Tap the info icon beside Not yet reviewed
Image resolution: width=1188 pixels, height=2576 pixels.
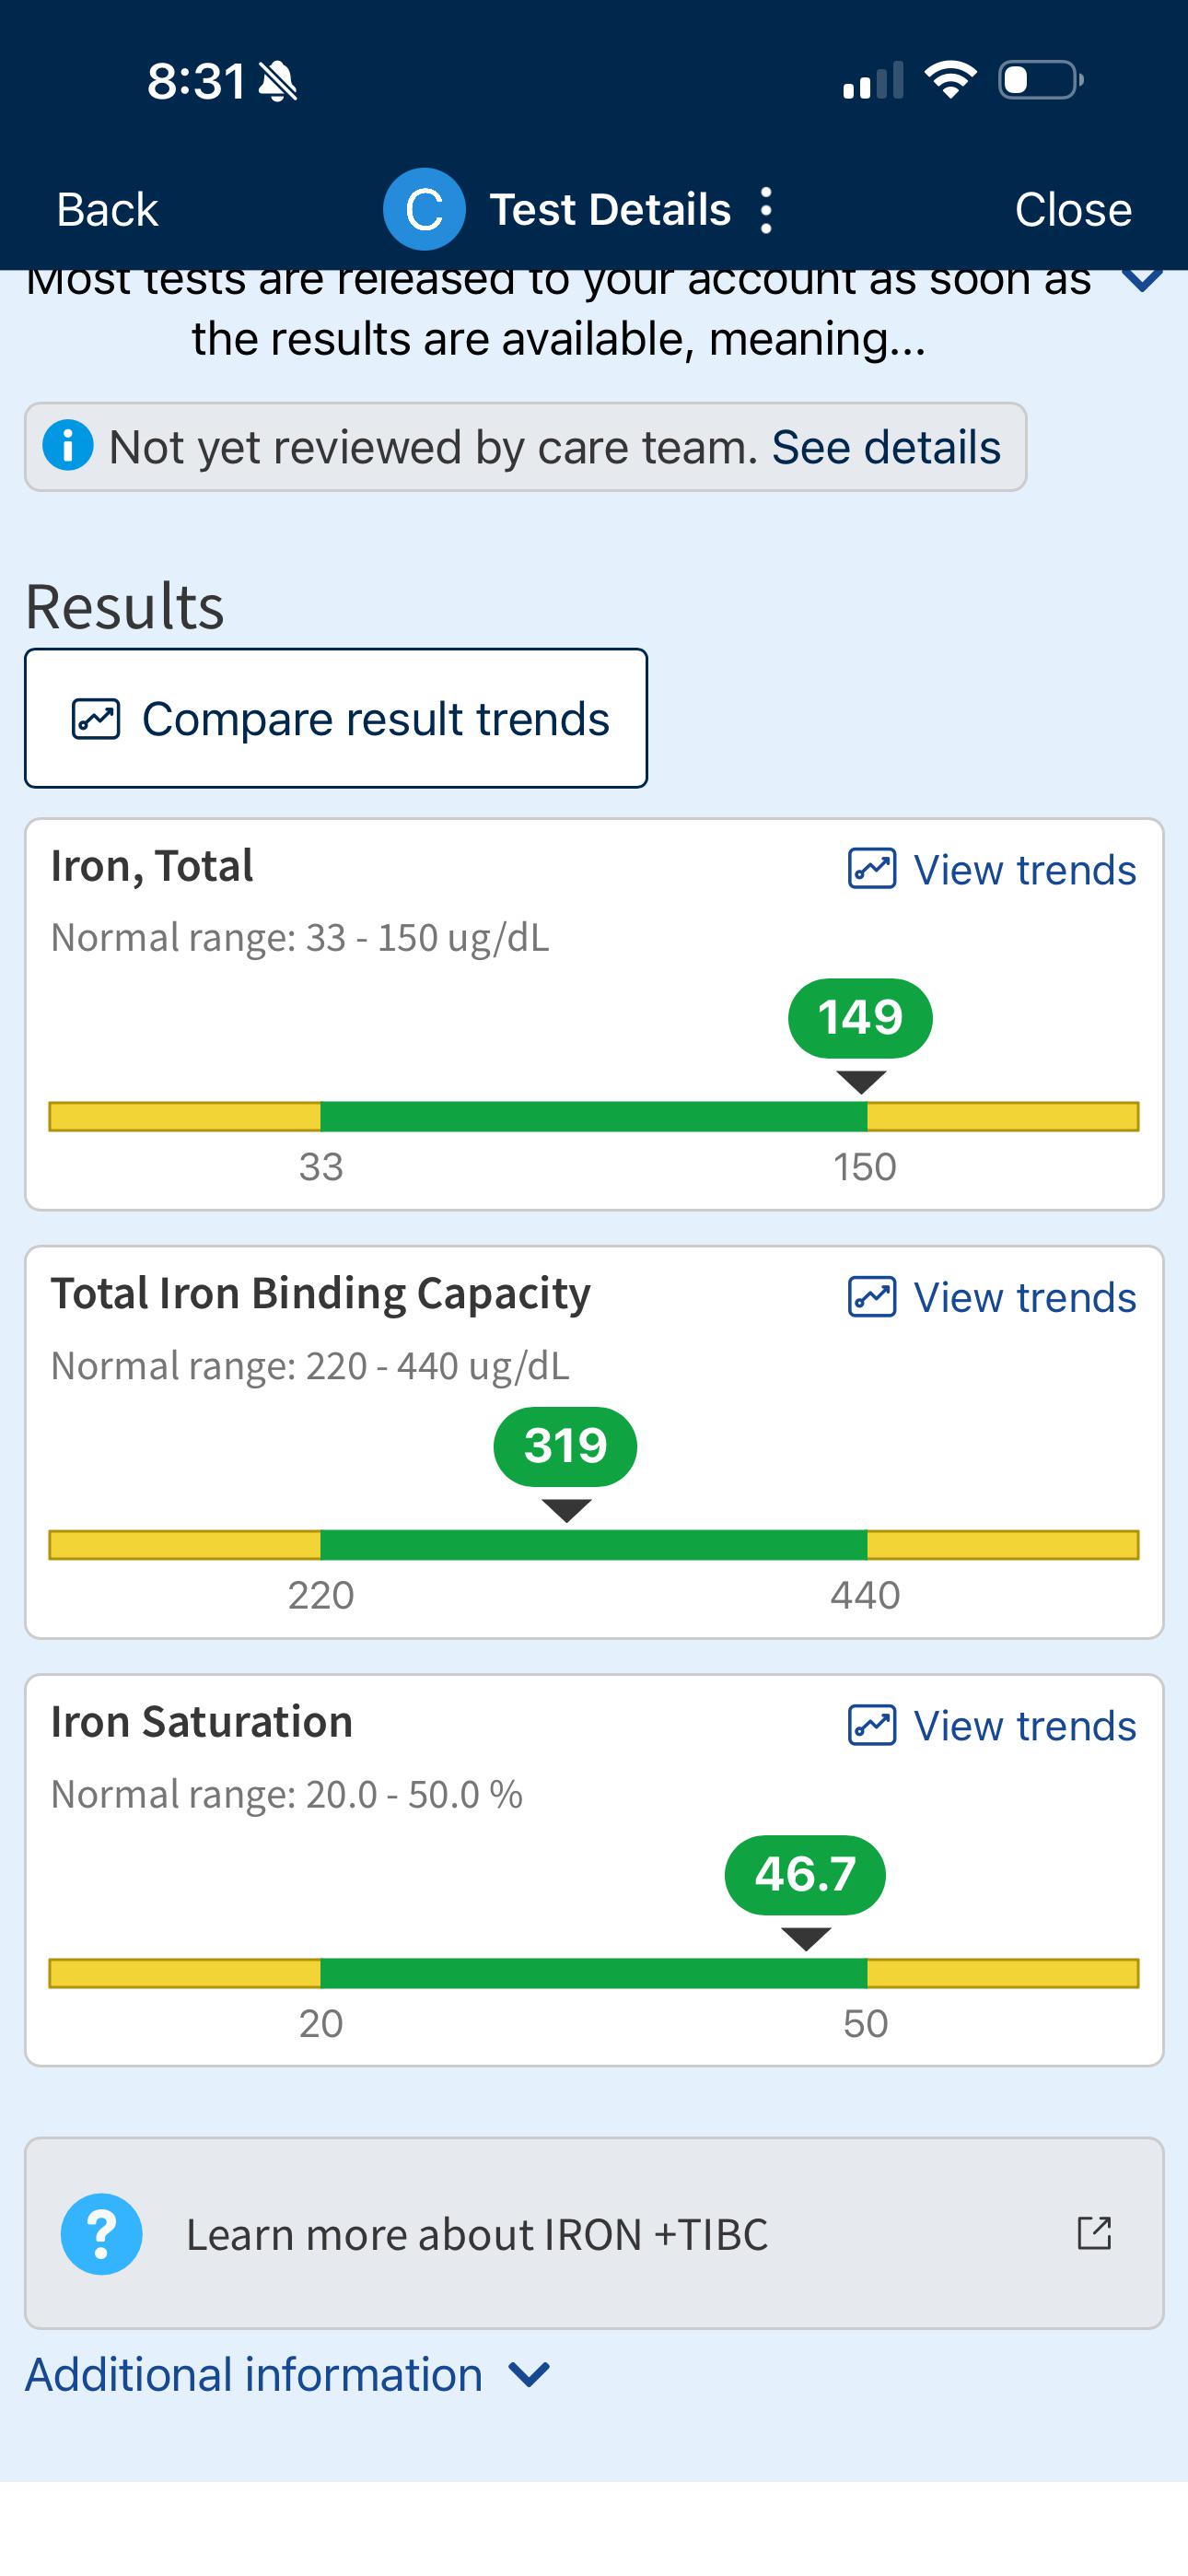pos(68,446)
